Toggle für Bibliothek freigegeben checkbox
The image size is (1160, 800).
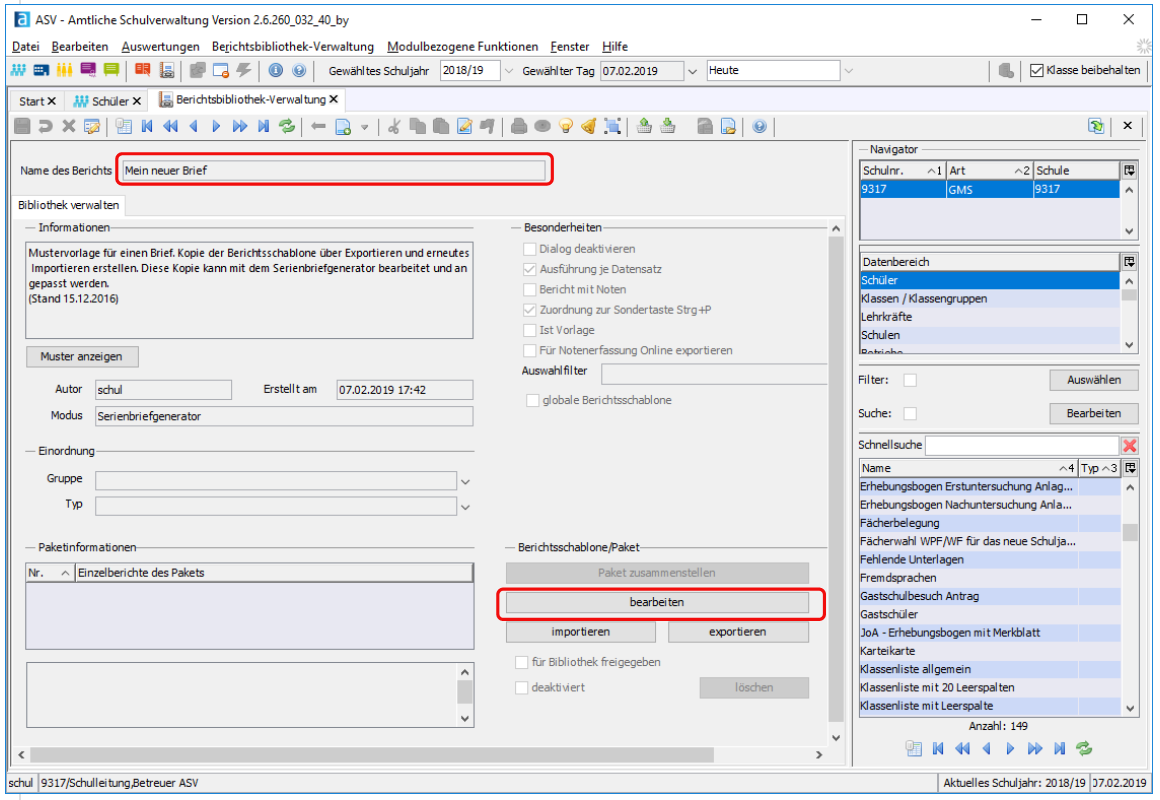tap(522, 662)
